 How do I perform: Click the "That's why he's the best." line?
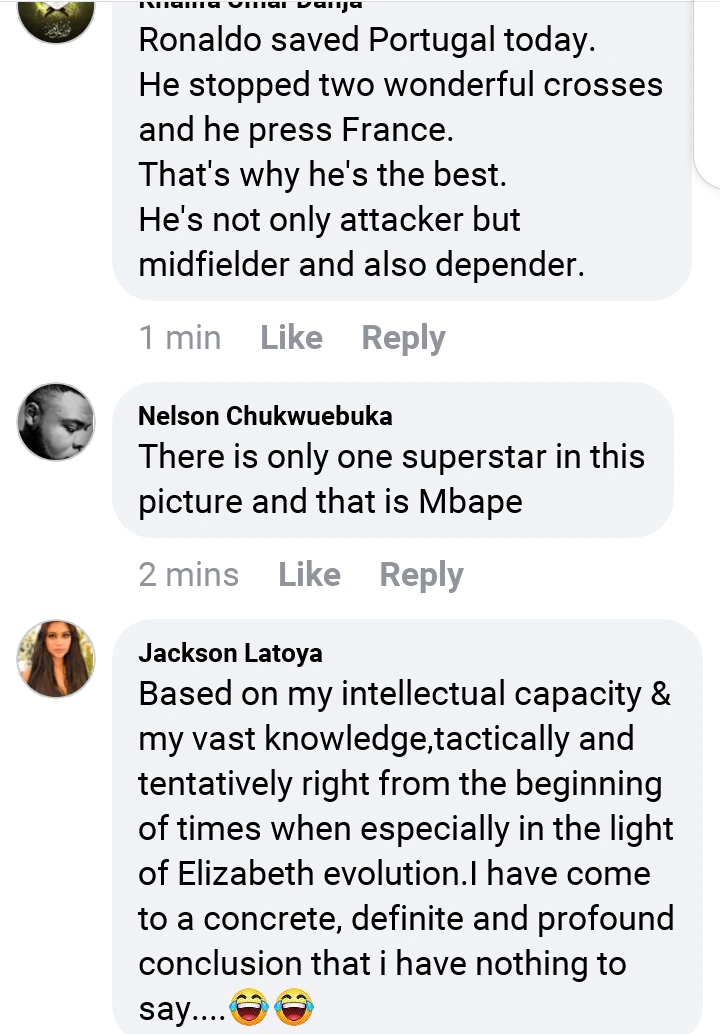pyautogui.click(x=322, y=174)
